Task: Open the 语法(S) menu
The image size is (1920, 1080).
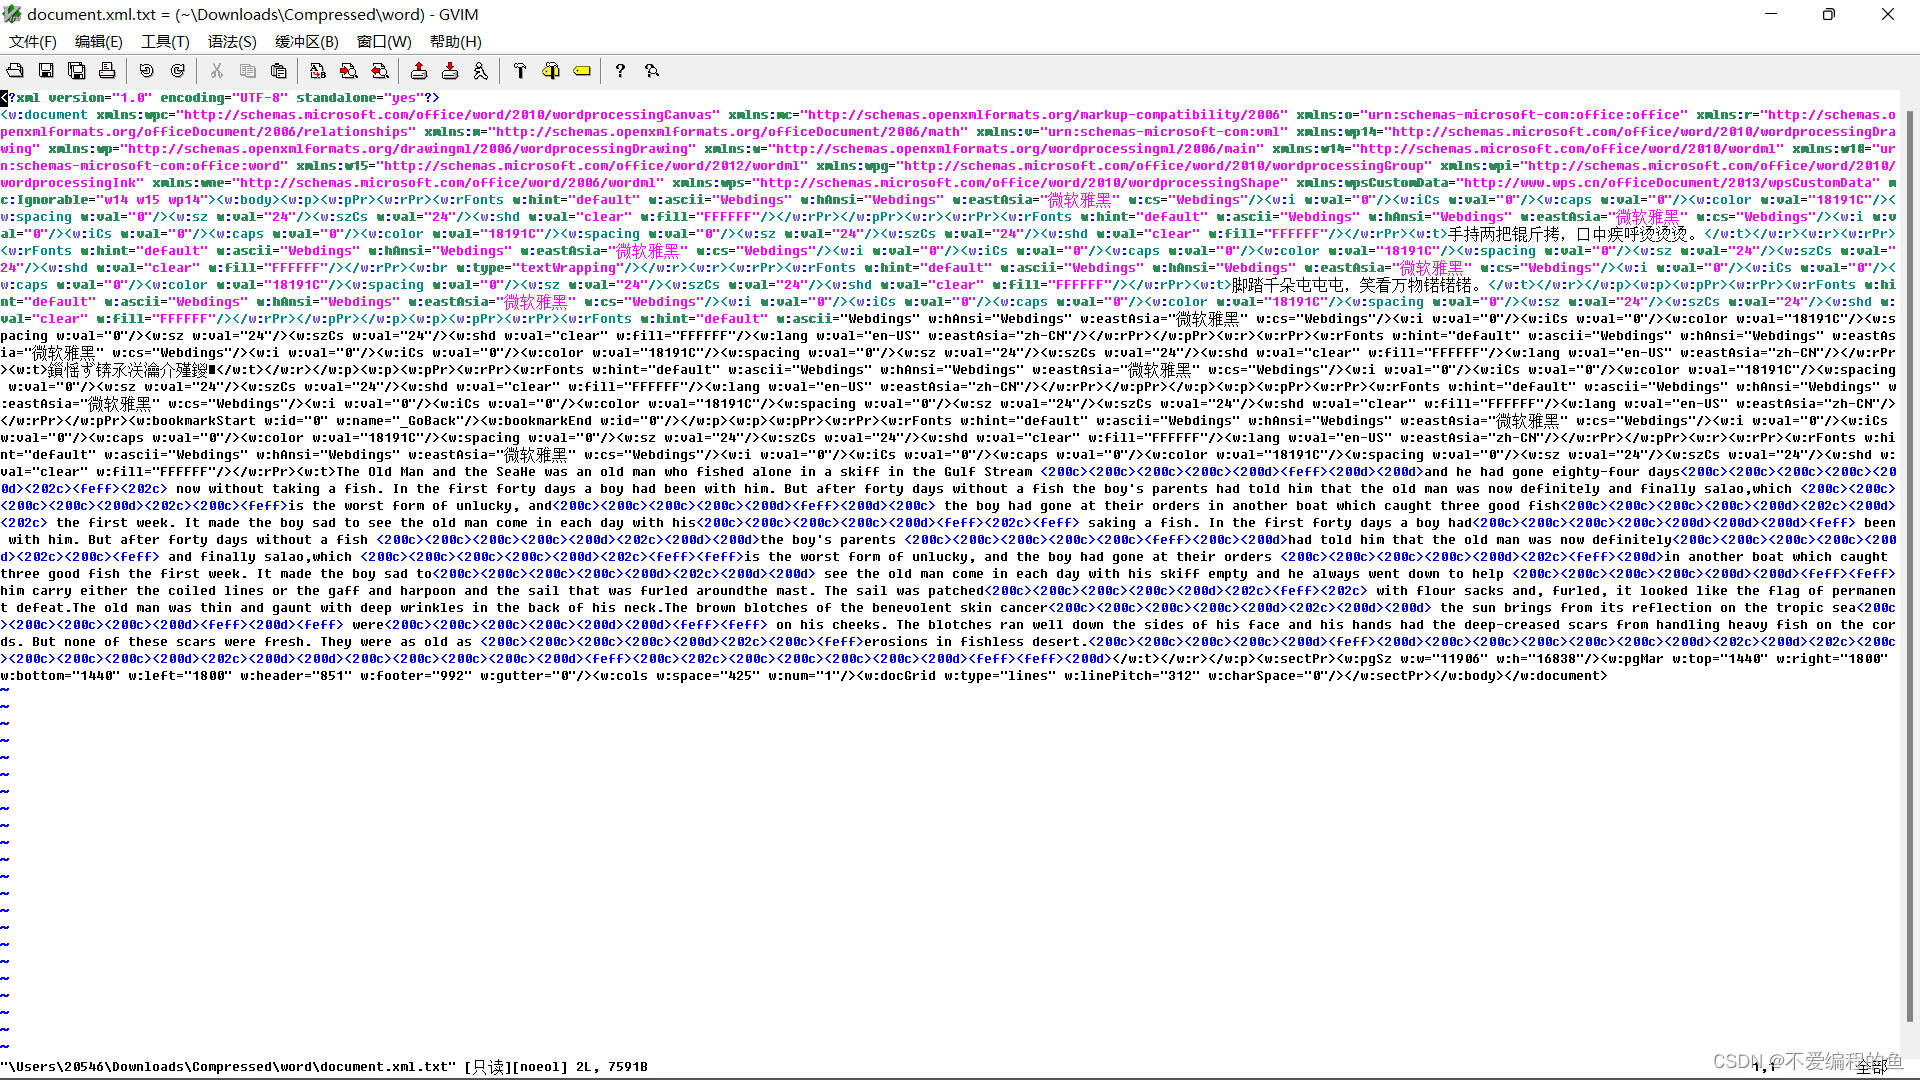Action: point(232,42)
